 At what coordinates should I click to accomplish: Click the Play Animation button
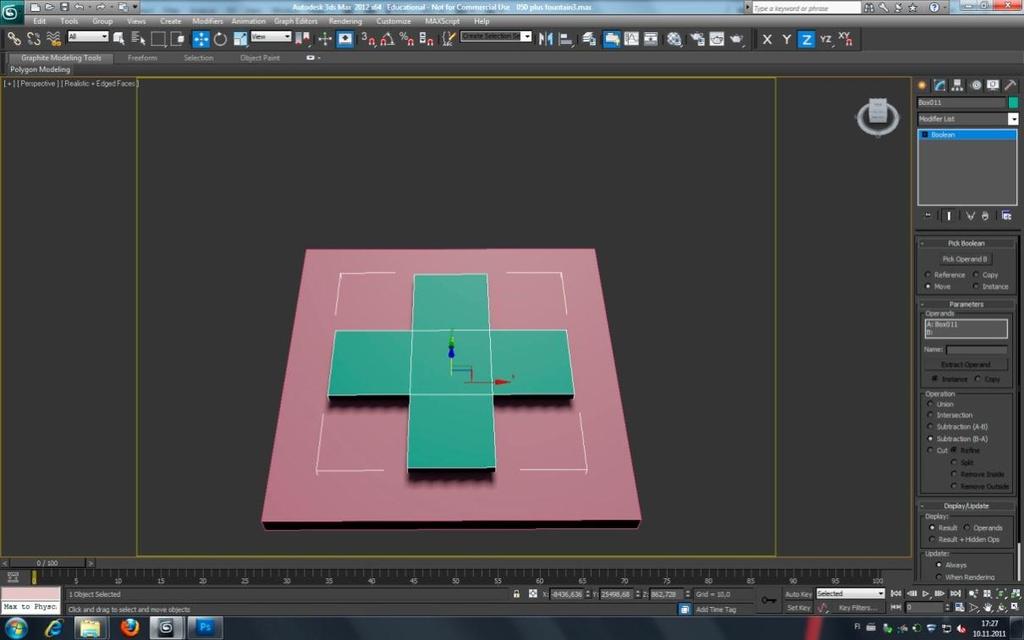coord(925,594)
